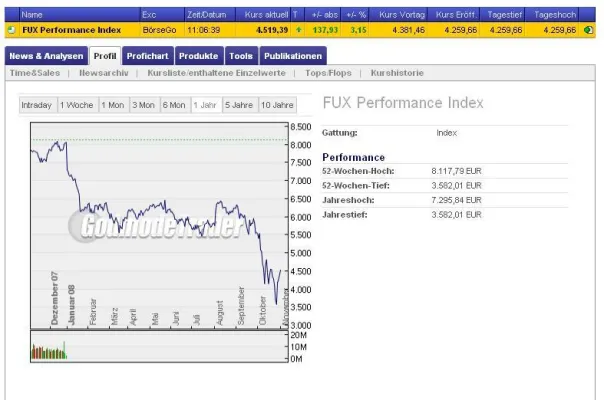The height and width of the screenshot is (400, 604).
Task: Open the Newsarchiv link
Action: [x=105, y=74]
